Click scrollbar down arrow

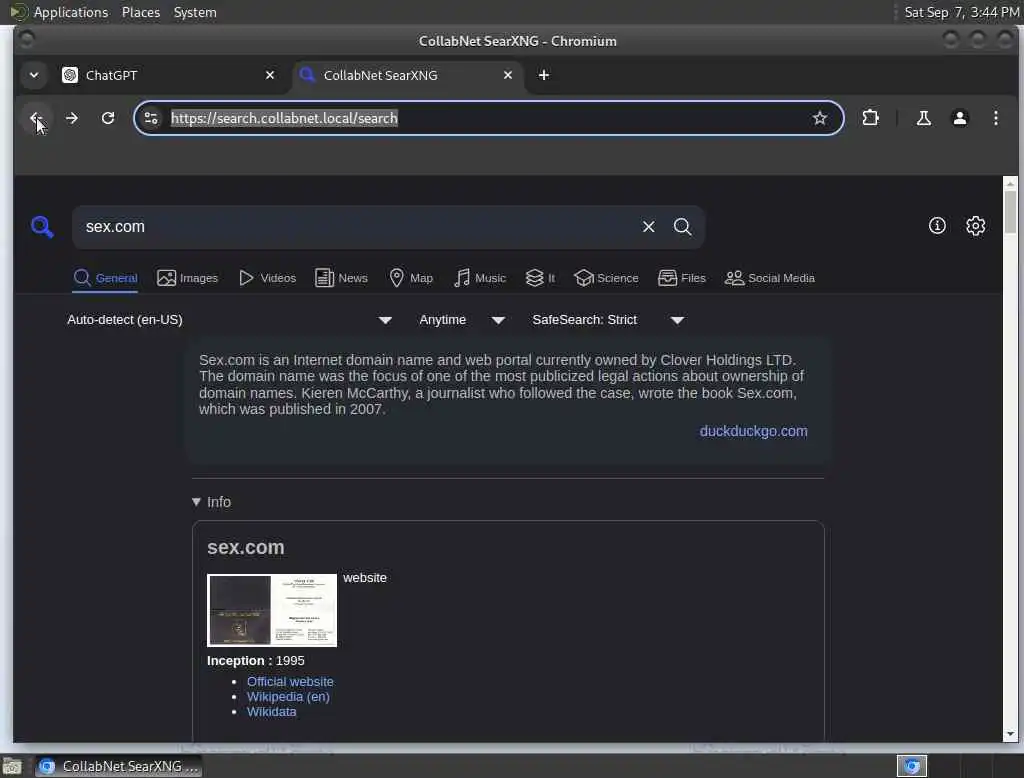tap(1010, 734)
